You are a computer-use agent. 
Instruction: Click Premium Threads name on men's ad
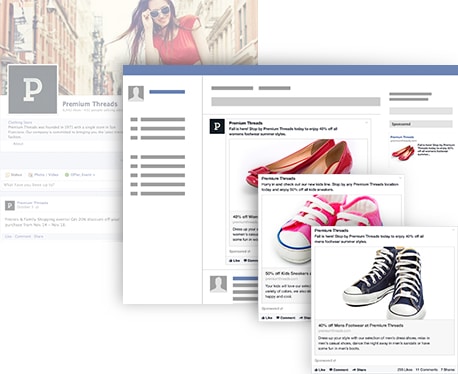coord(331,230)
